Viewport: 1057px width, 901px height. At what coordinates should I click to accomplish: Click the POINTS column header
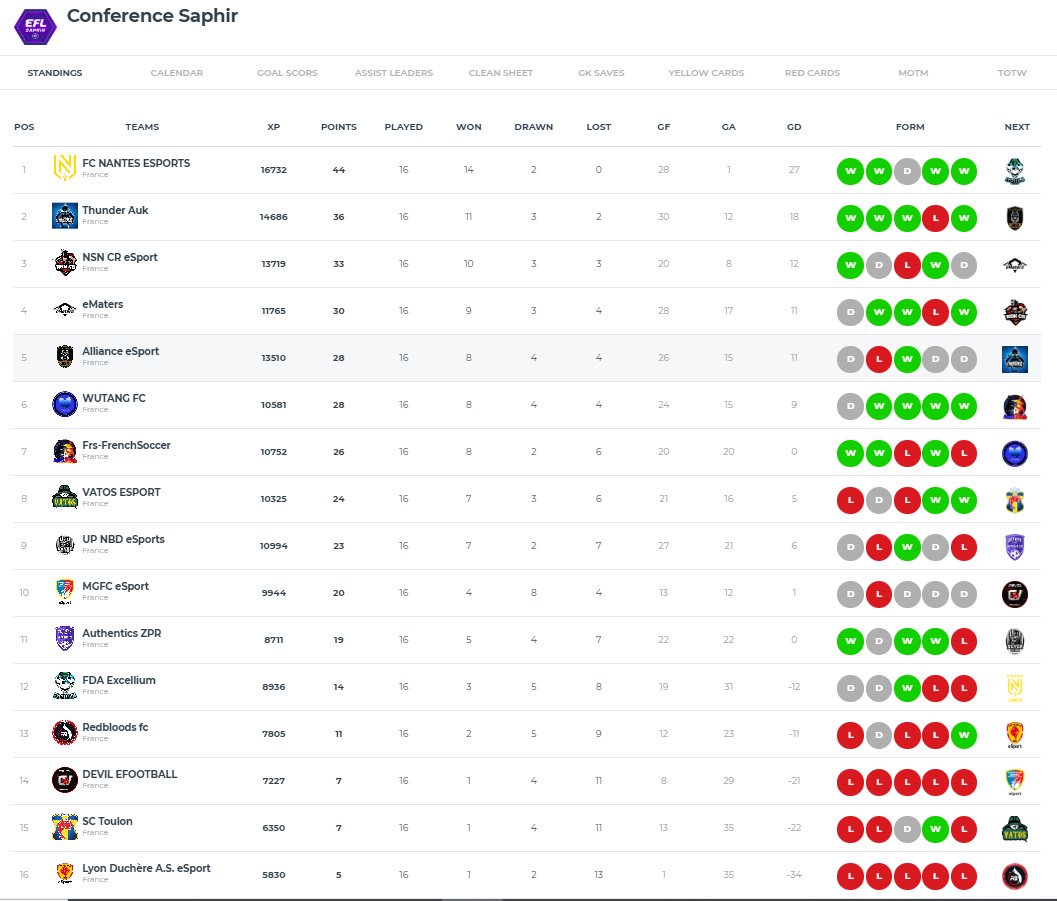click(338, 127)
